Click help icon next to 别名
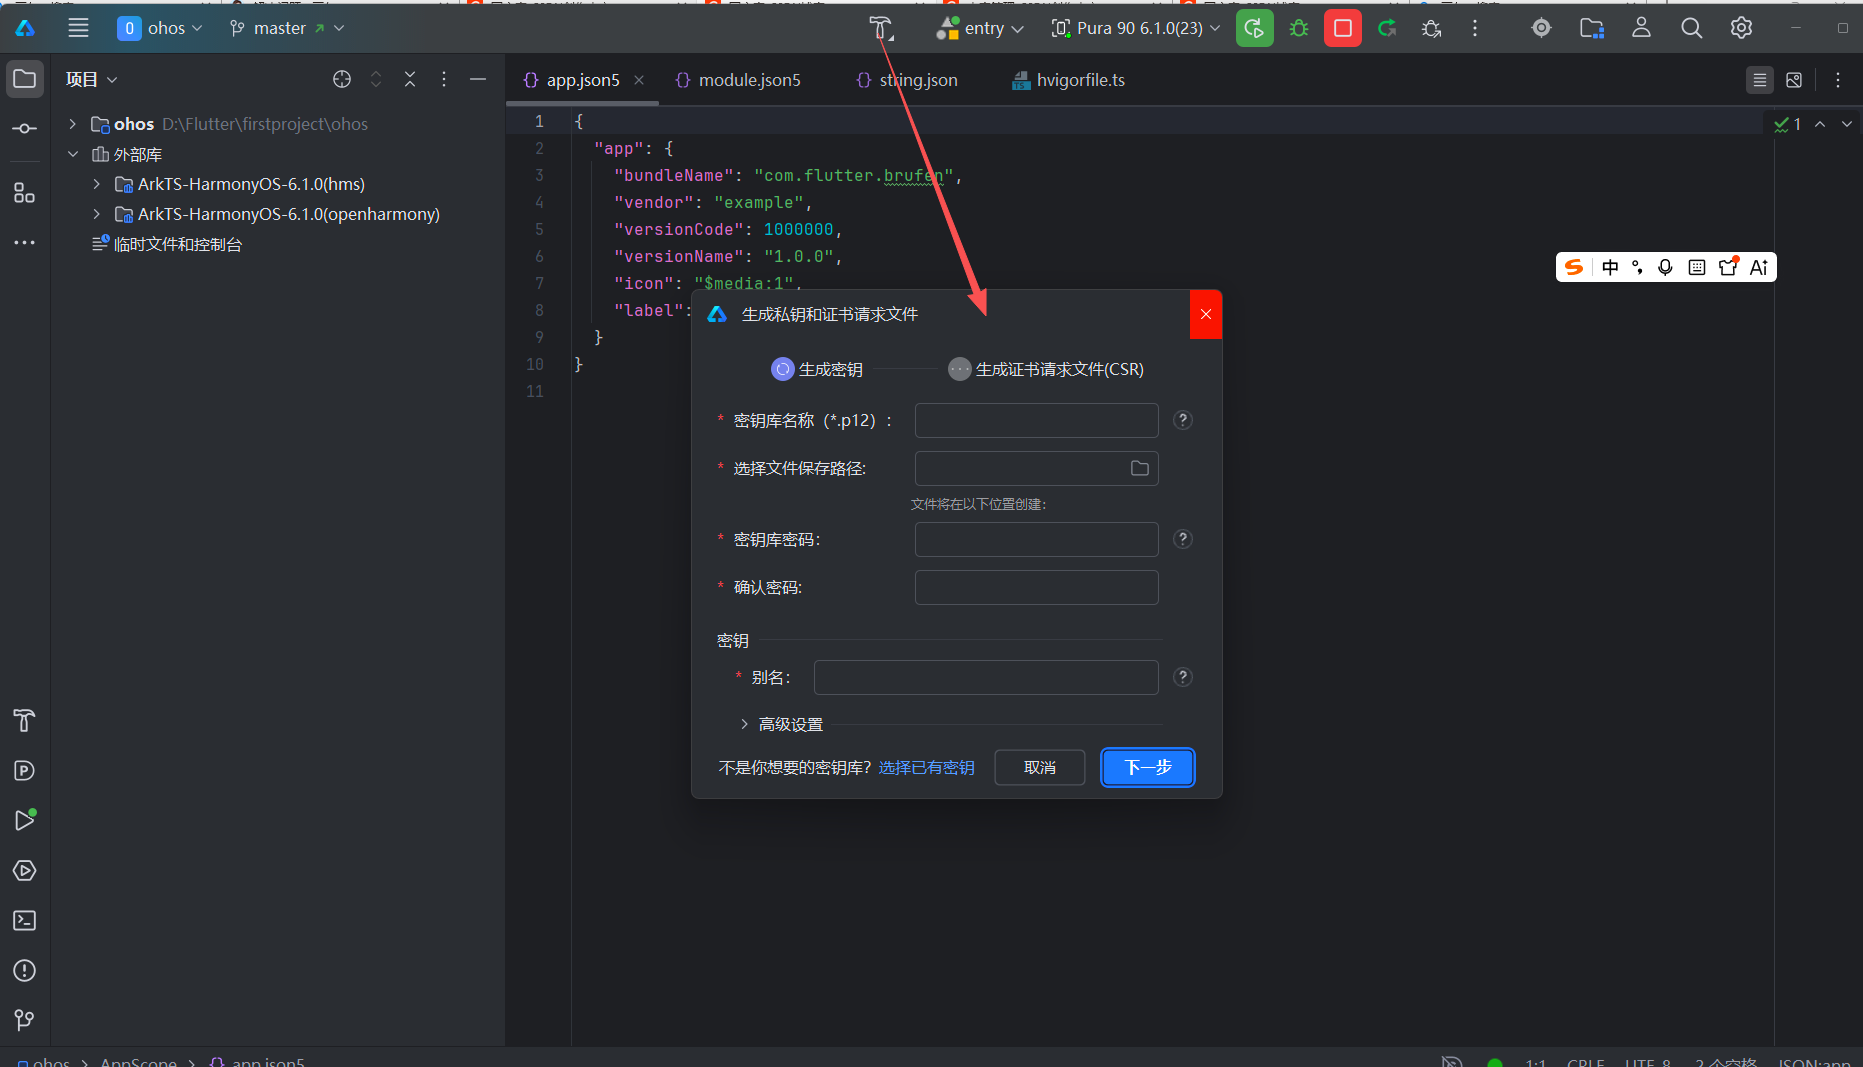The image size is (1863, 1067). (1183, 677)
